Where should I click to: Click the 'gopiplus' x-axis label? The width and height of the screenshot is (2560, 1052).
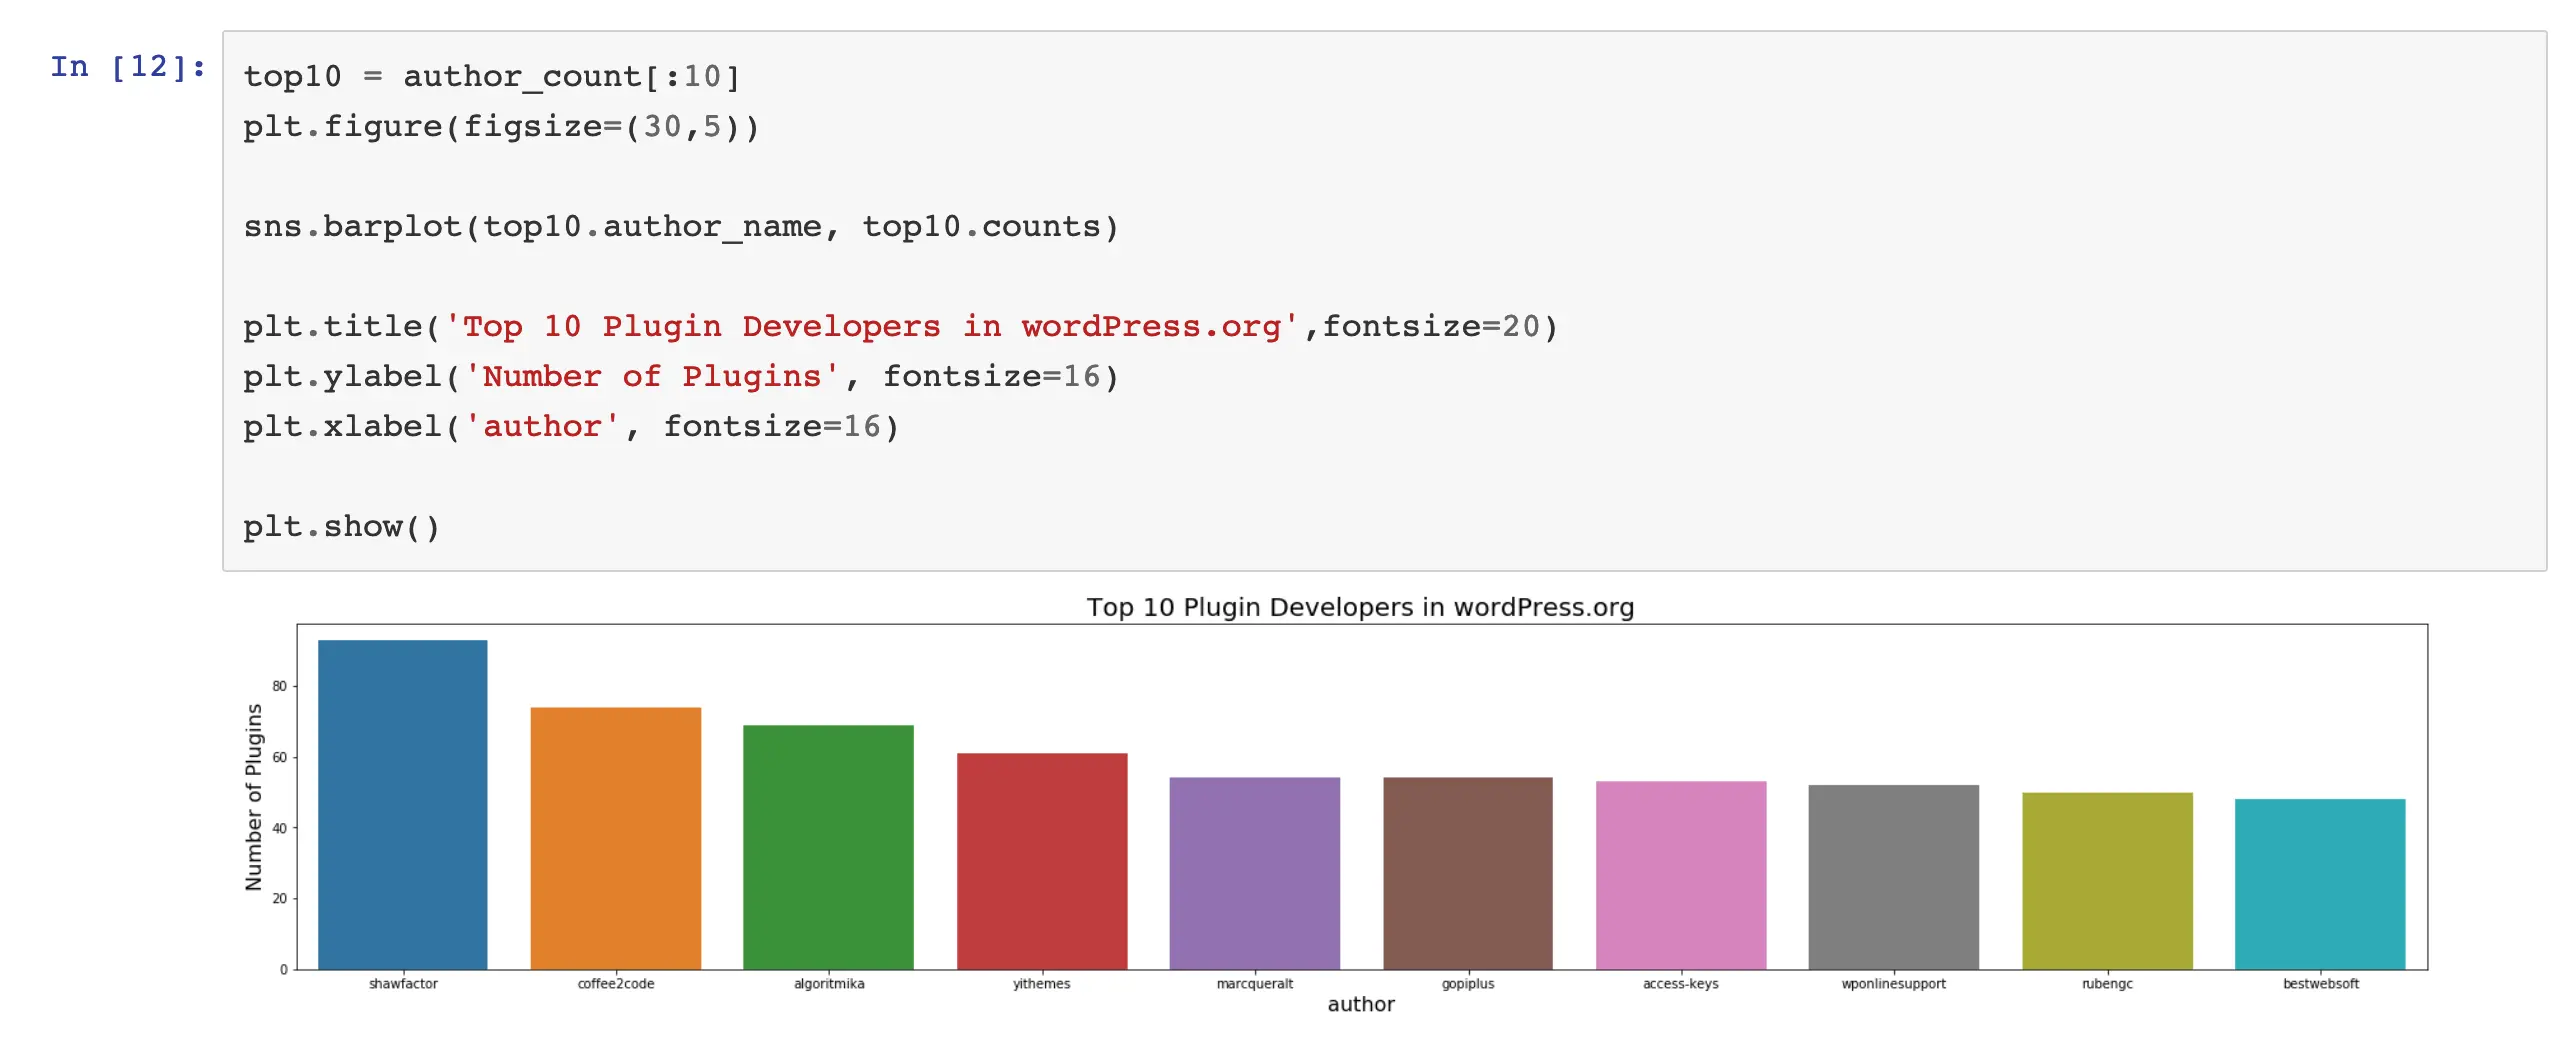click(x=1468, y=984)
